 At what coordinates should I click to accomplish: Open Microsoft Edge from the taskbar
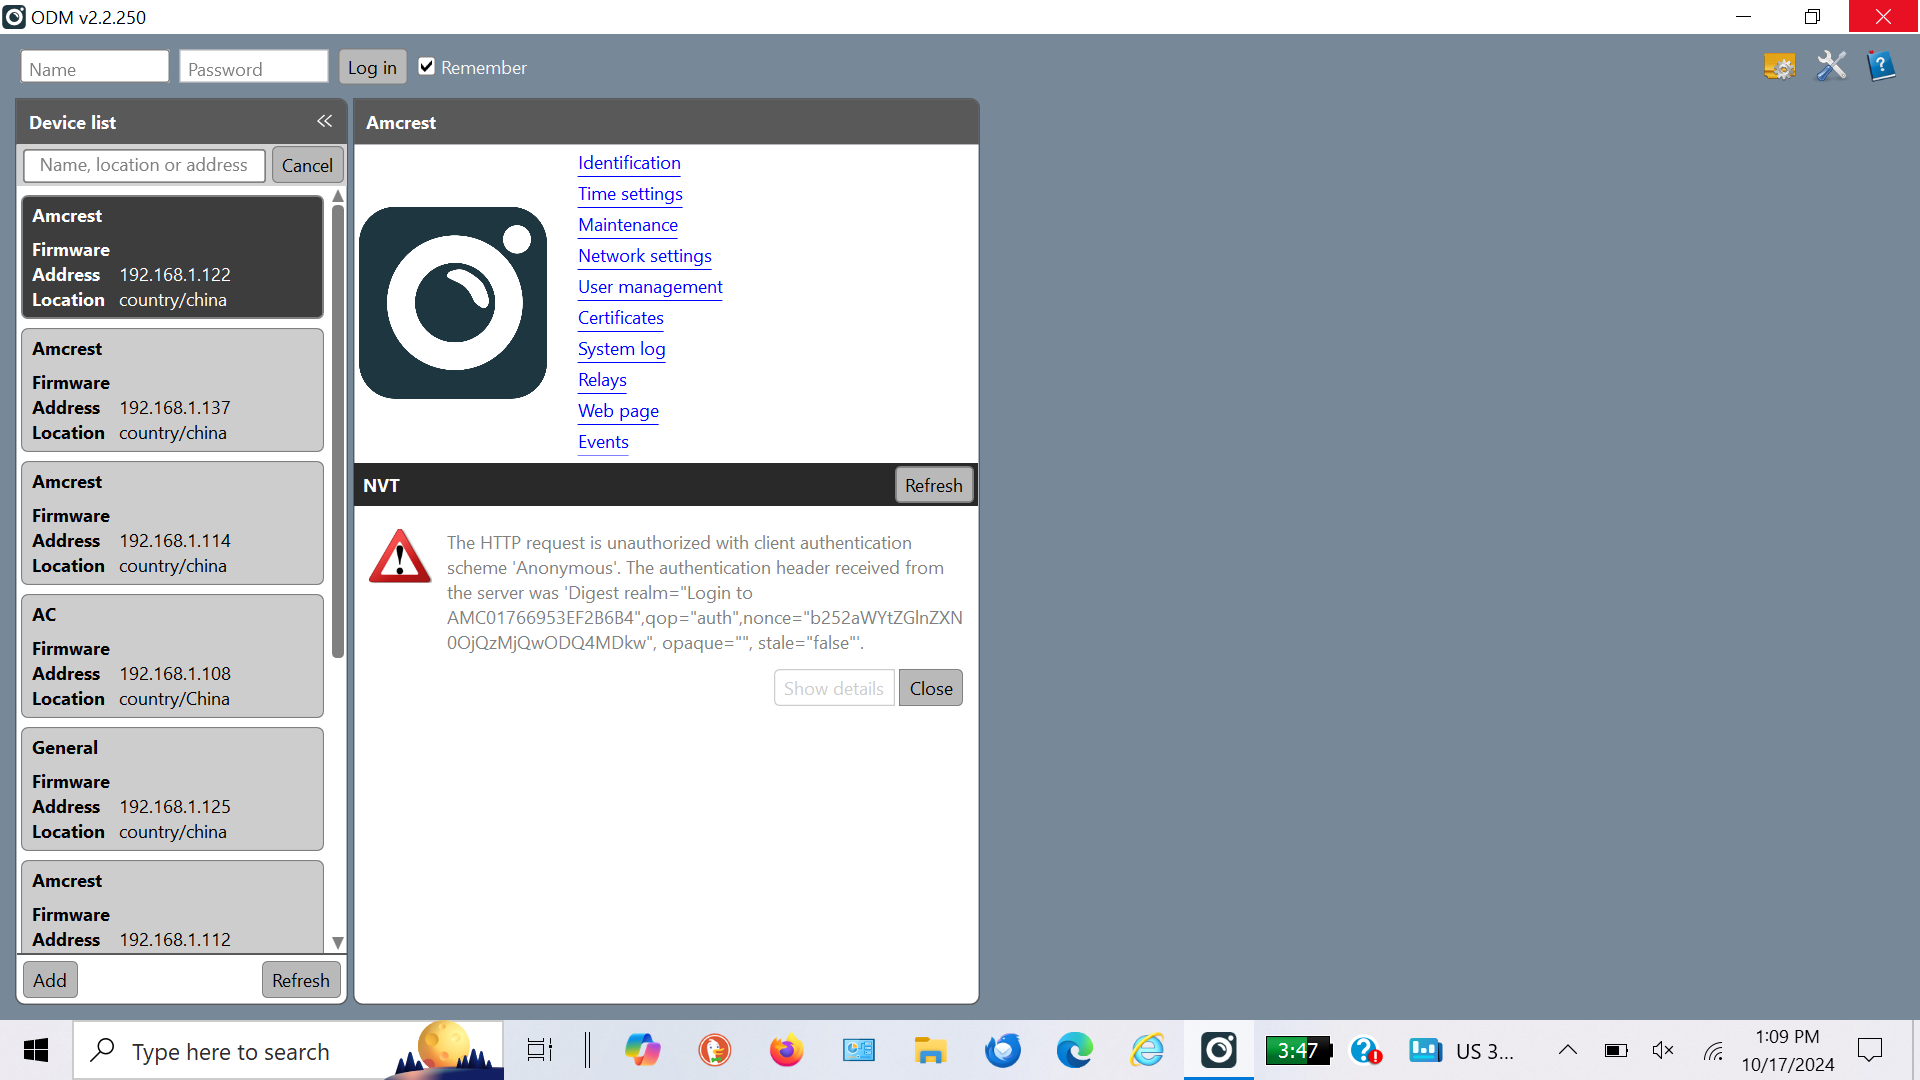(1075, 1050)
